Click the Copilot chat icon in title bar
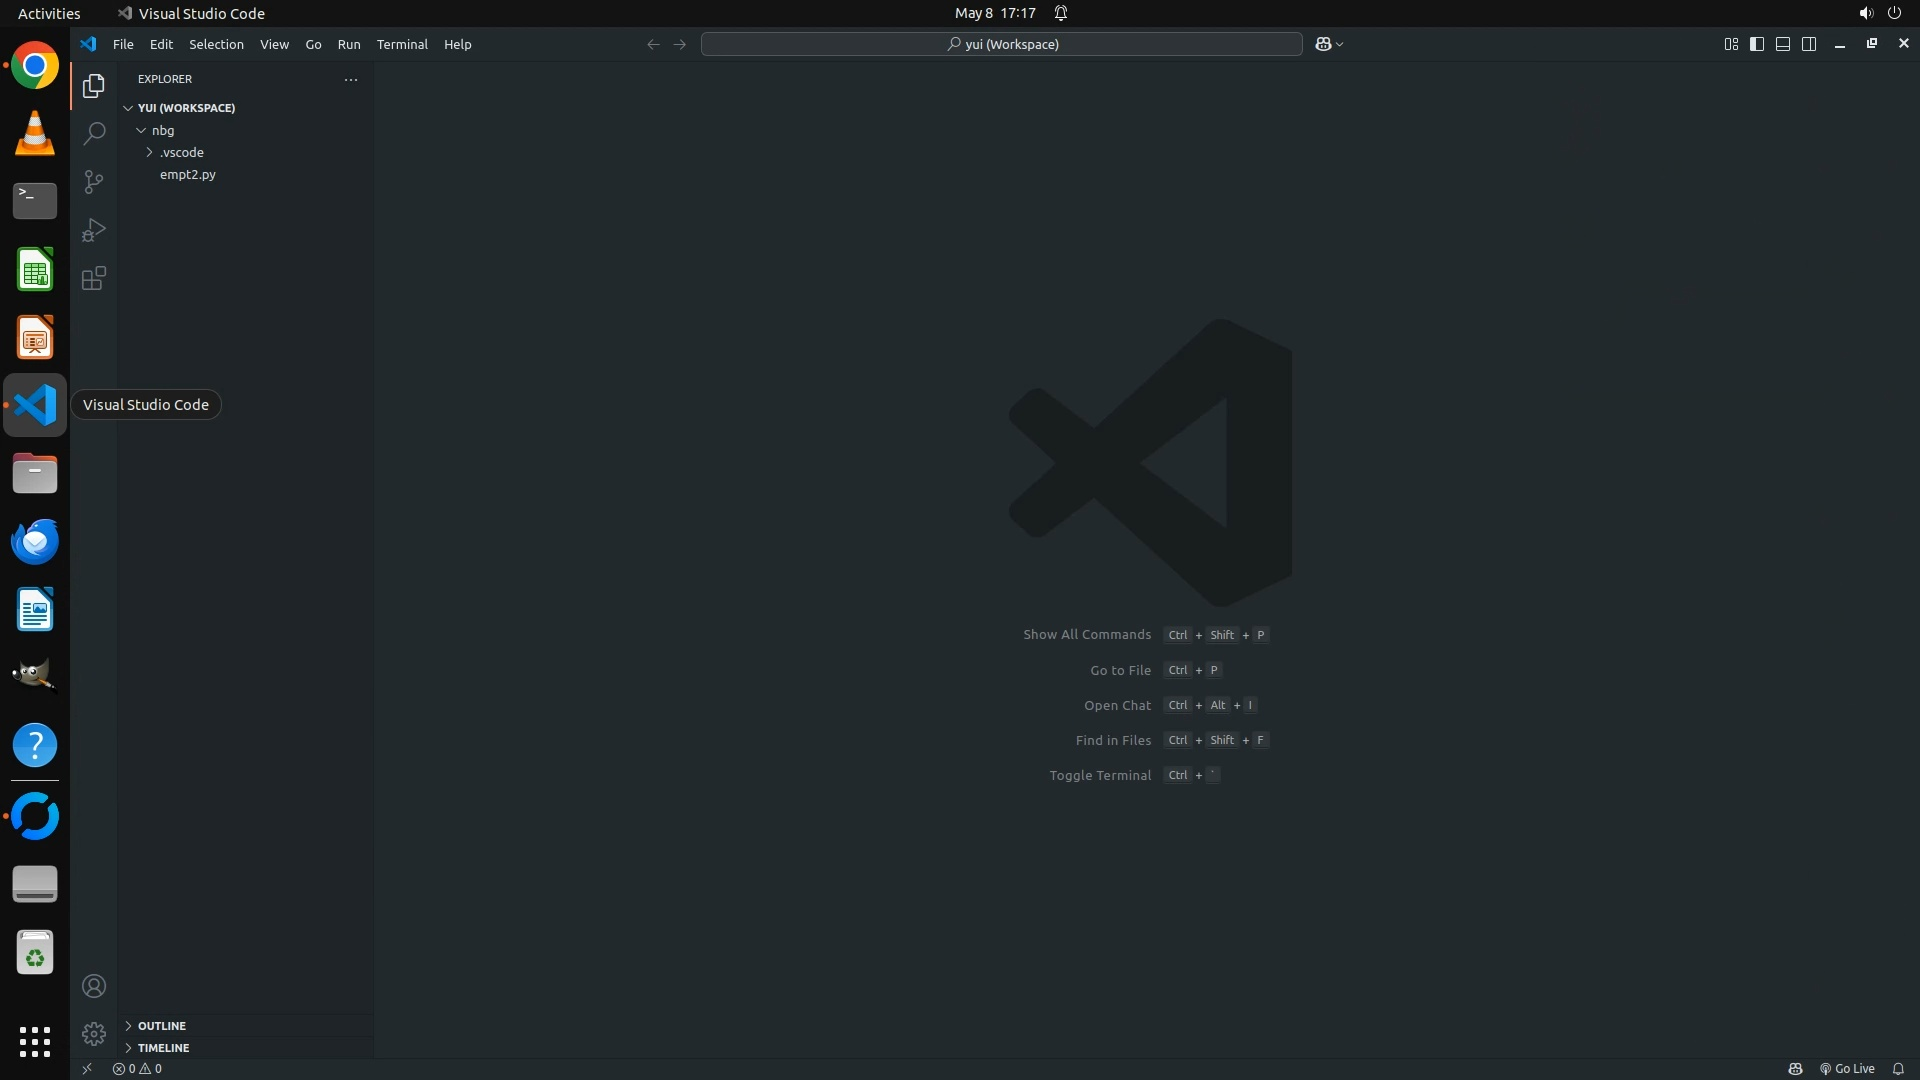Screen dimensions: 1920x1080 (1323, 44)
